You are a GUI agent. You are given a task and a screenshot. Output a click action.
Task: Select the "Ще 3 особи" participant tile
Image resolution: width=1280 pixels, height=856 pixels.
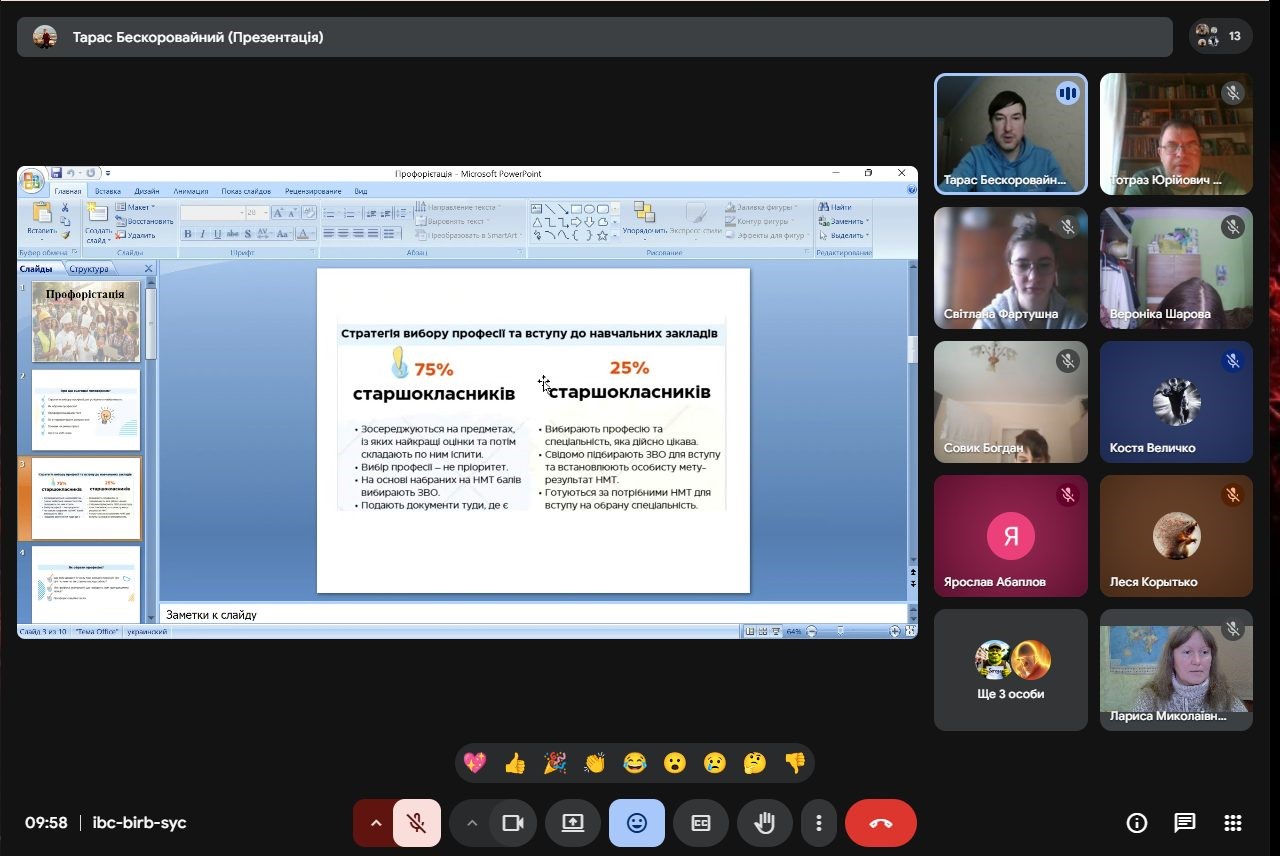tap(1010, 670)
